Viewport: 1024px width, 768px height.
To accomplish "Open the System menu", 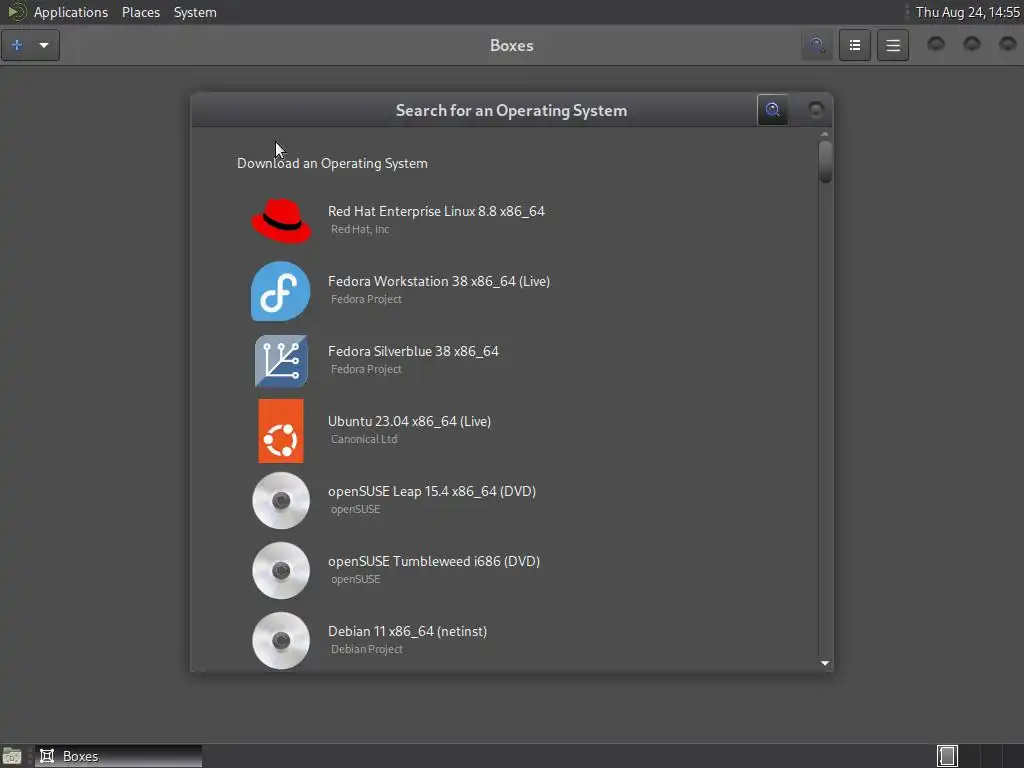I will pos(195,12).
